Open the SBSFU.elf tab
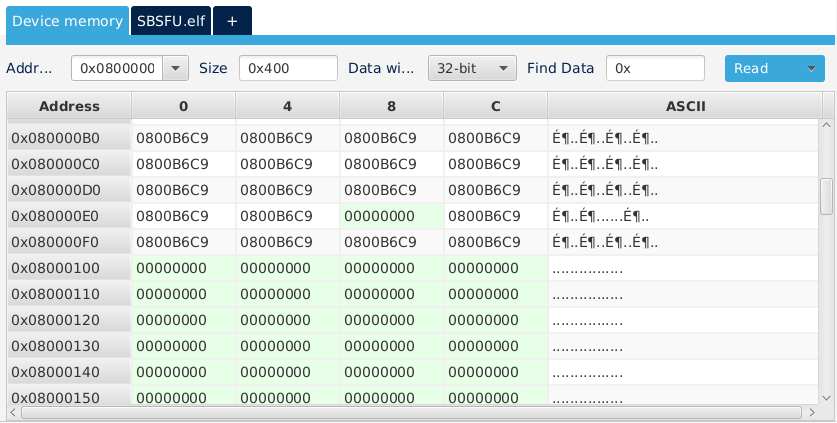Viewport: 837px width, 423px height. pos(171,21)
